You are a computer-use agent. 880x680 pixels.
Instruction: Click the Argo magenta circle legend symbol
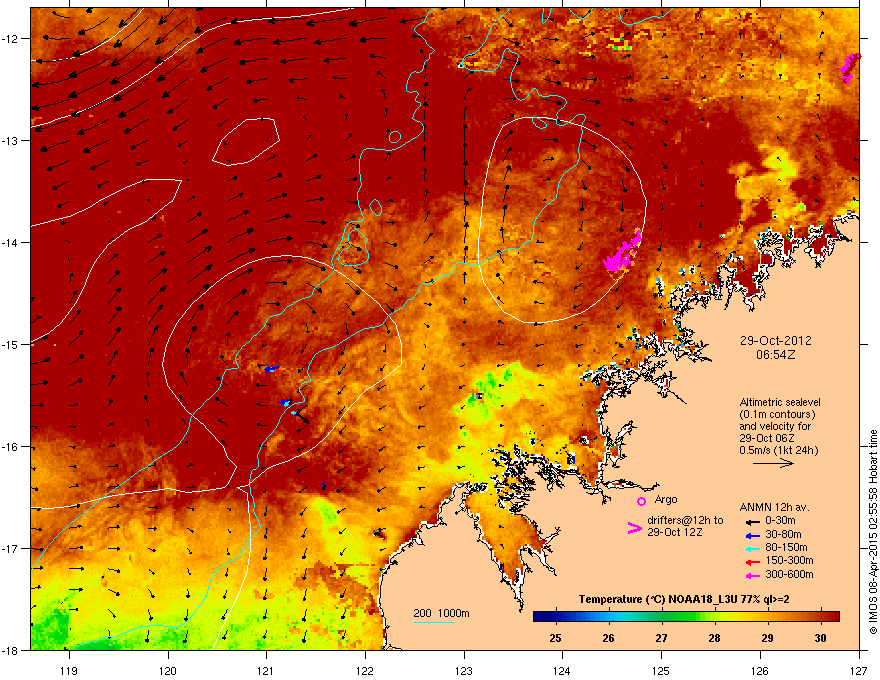click(x=641, y=502)
